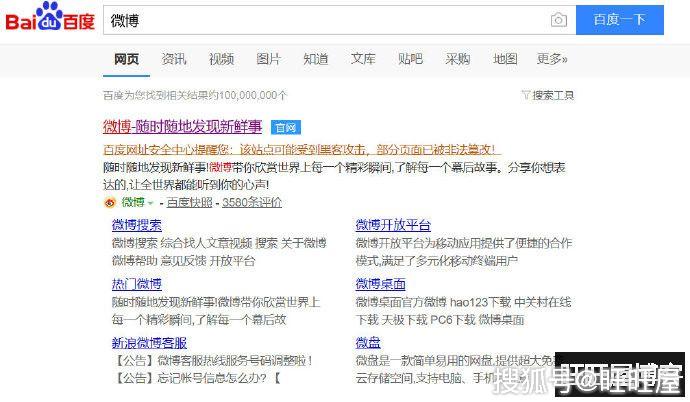
Task: Click the Baidu logo
Action: click(x=50, y=21)
